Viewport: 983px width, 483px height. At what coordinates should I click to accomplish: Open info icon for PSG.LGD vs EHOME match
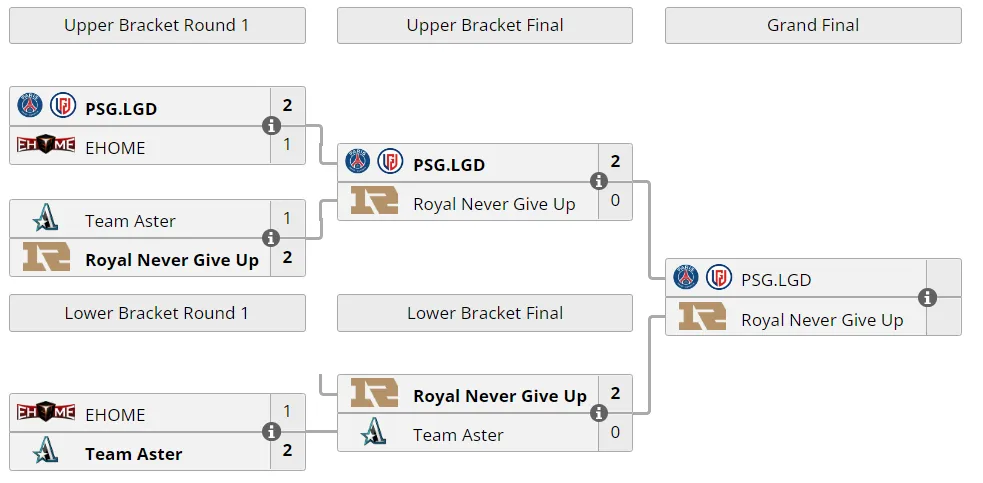pos(271,125)
